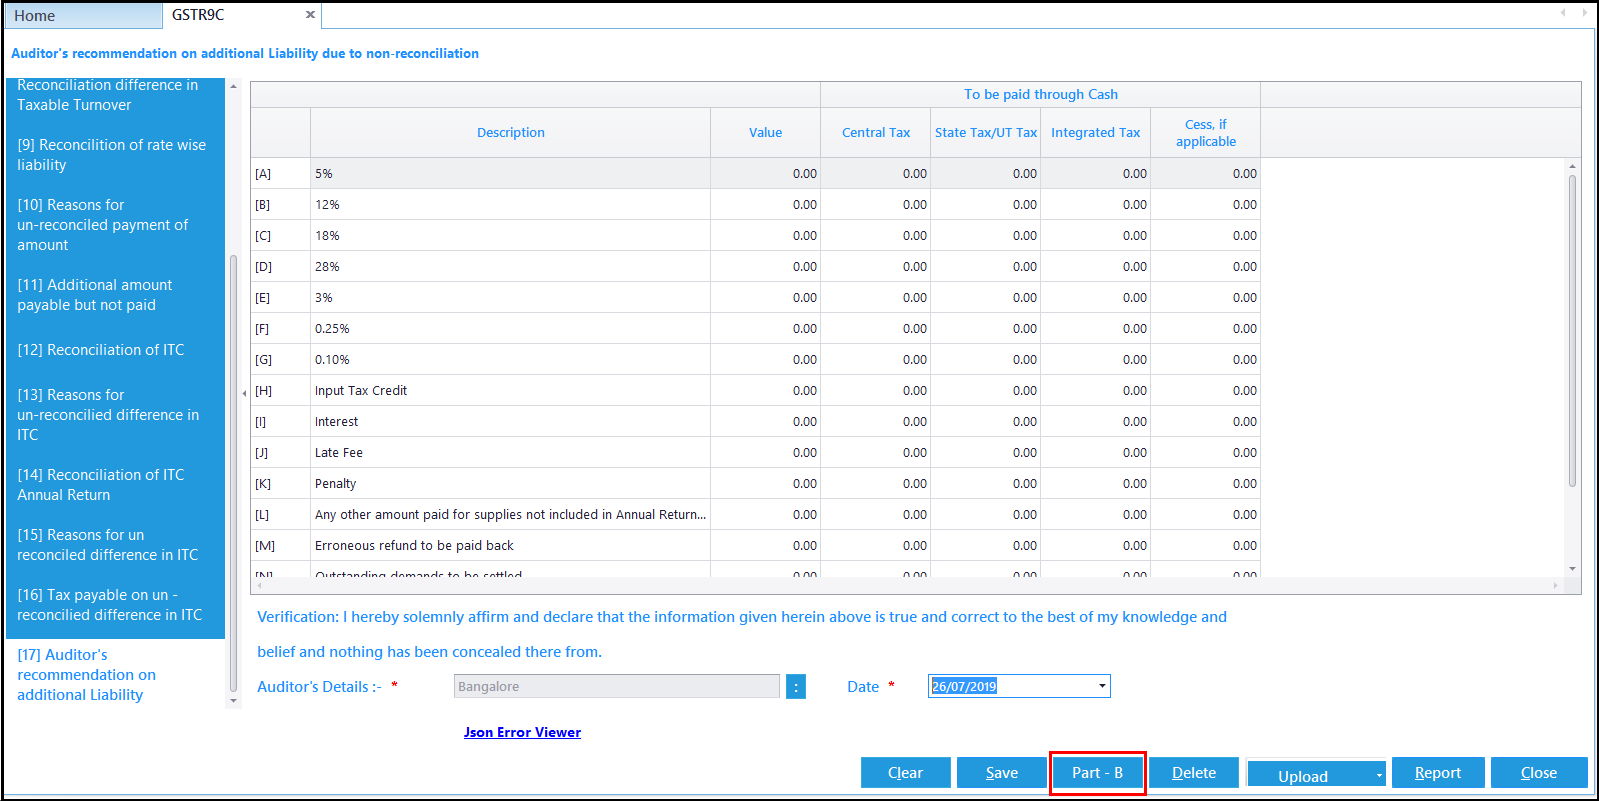Click the State Tax/UT Tax column header
This screenshot has width=1599, height=801.
click(x=986, y=132)
